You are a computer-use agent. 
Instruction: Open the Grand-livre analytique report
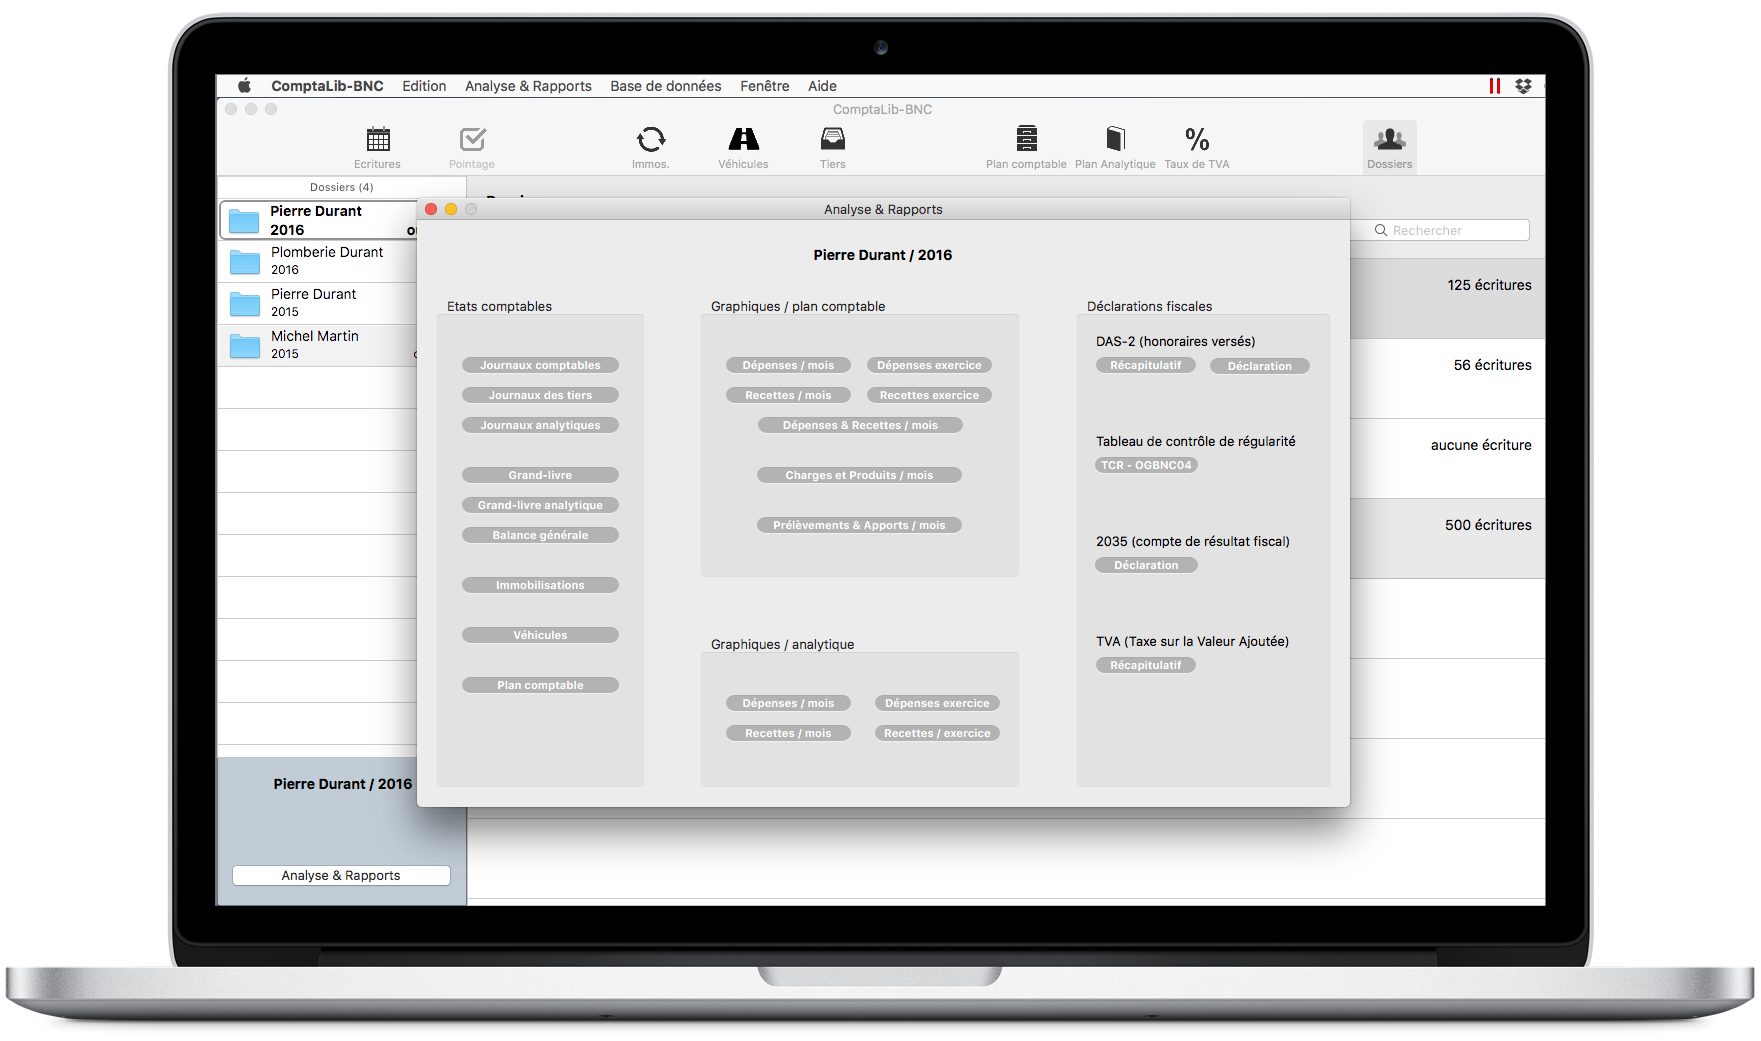pyautogui.click(x=540, y=505)
